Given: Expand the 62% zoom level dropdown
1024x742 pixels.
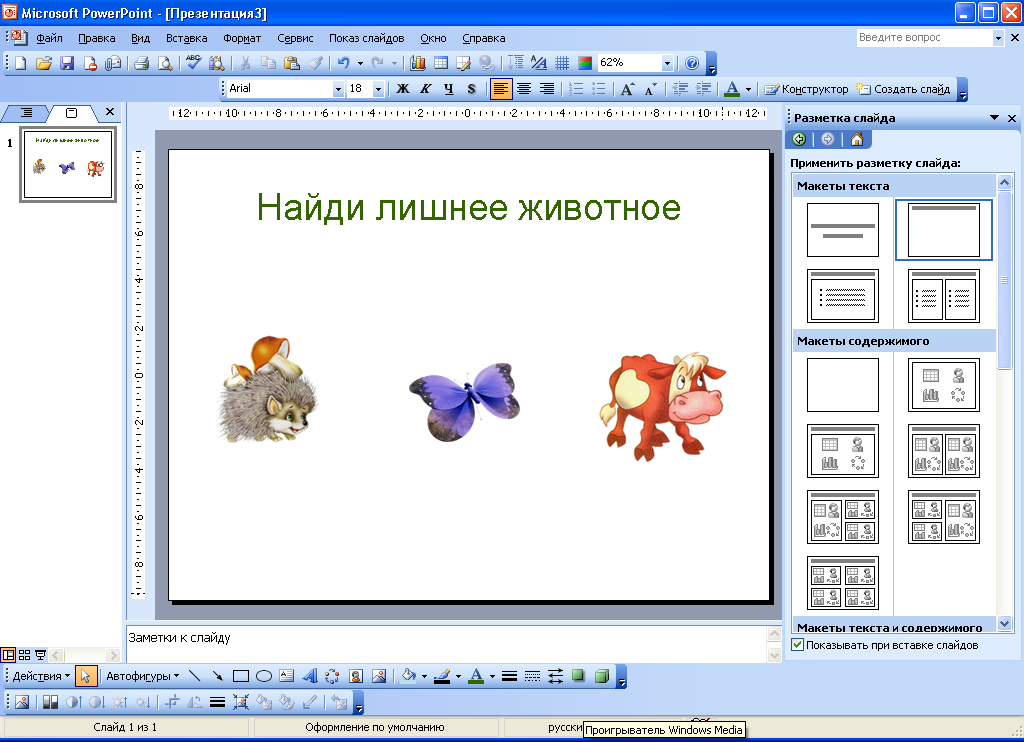Looking at the screenshot, I should click(x=667, y=63).
